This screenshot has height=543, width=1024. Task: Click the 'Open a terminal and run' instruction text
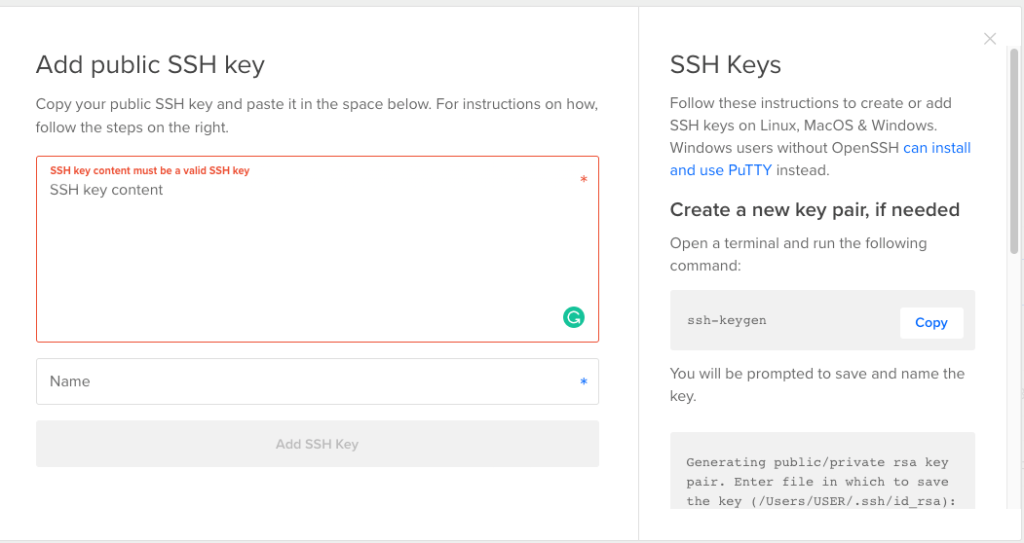[798, 253]
